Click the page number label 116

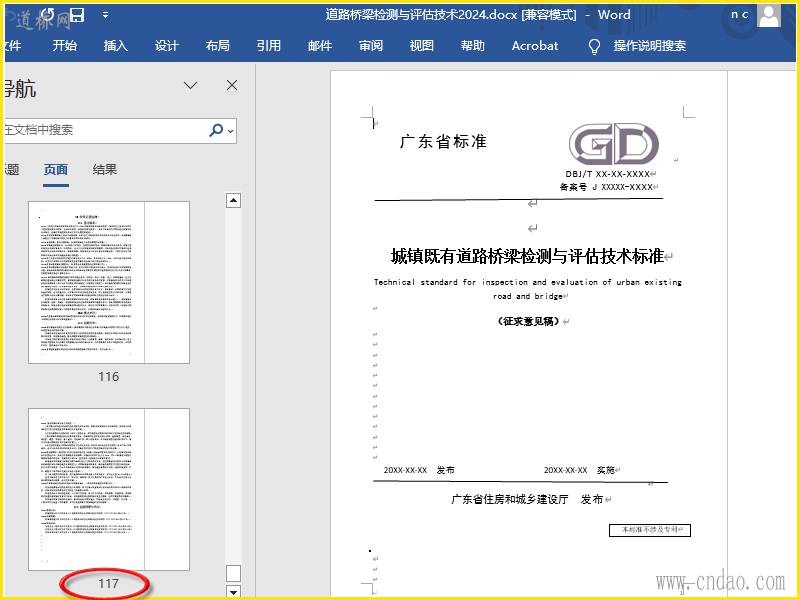(109, 377)
